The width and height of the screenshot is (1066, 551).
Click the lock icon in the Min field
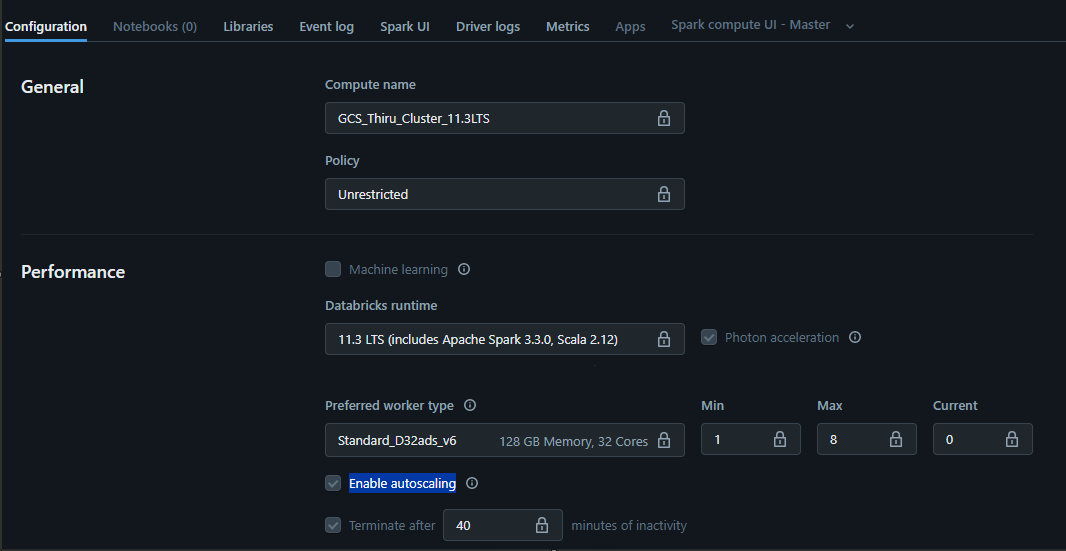(x=780, y=439)
